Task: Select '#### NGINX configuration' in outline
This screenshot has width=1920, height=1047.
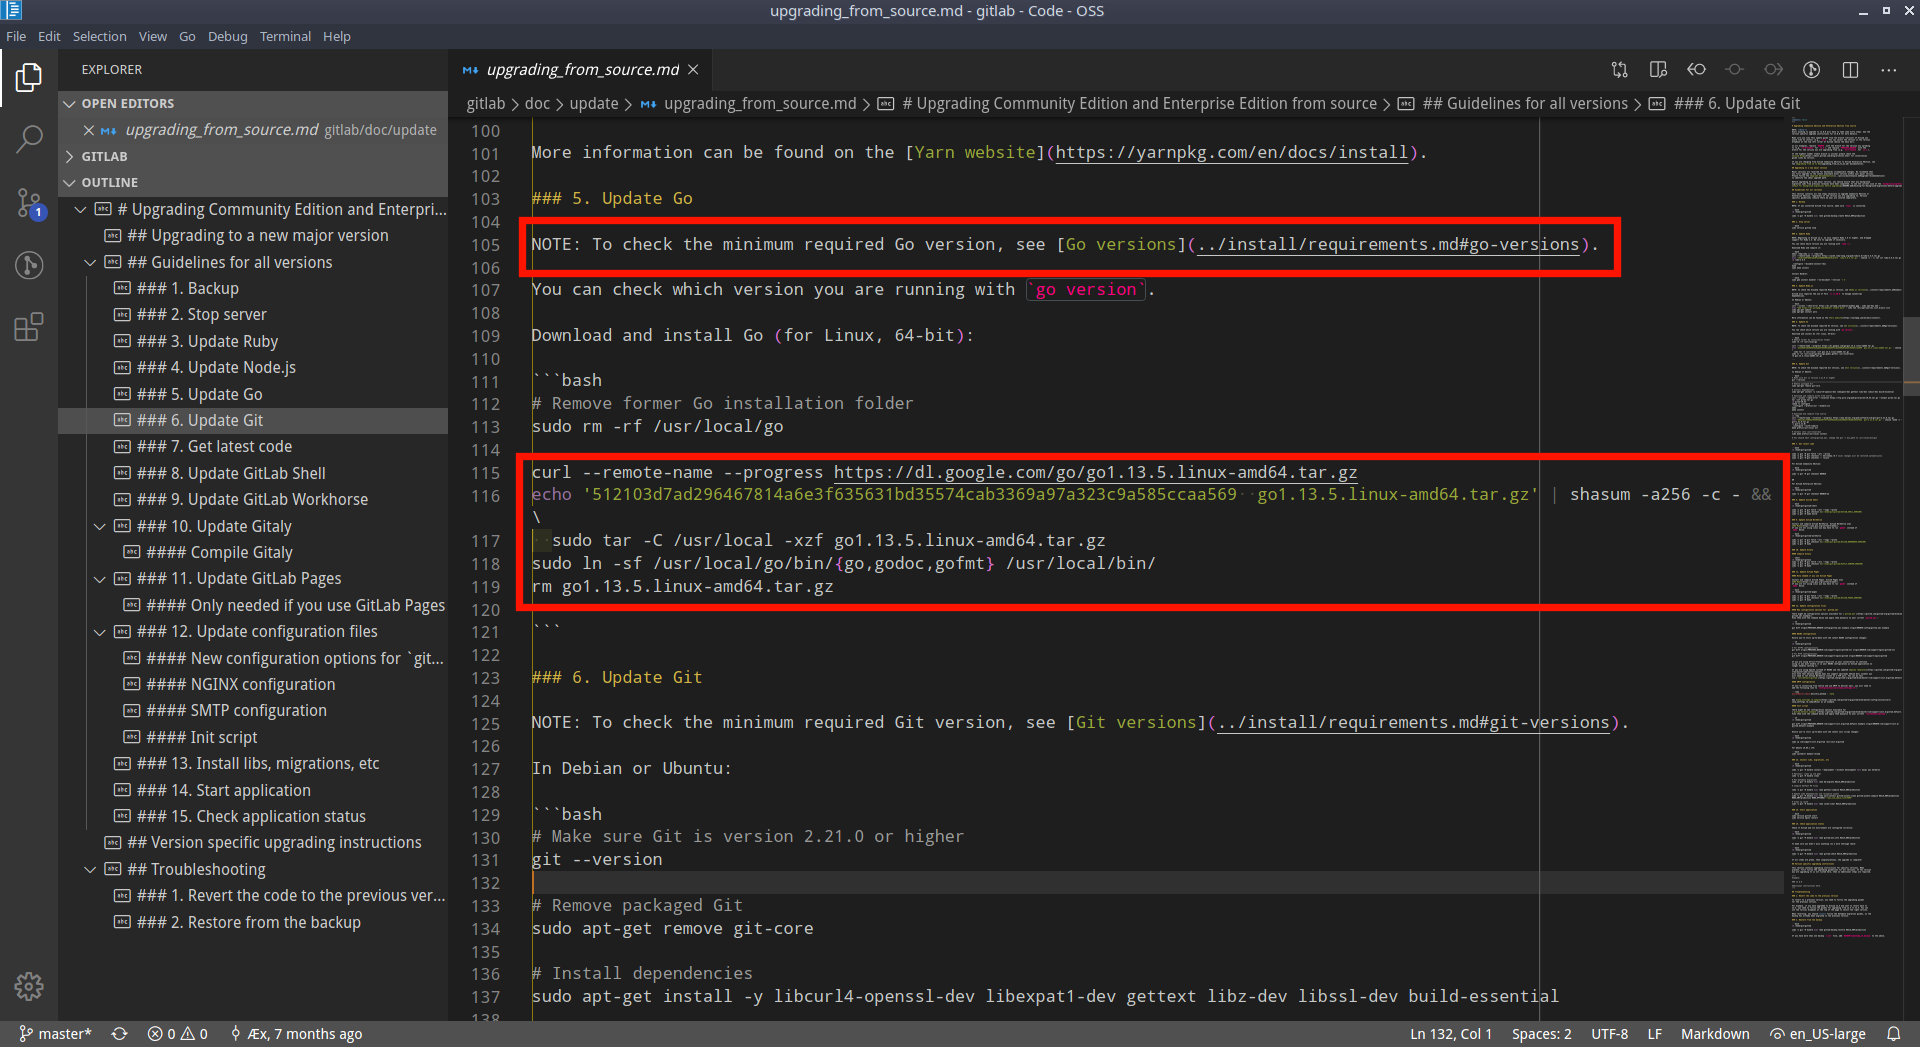Action: (253, 685)
